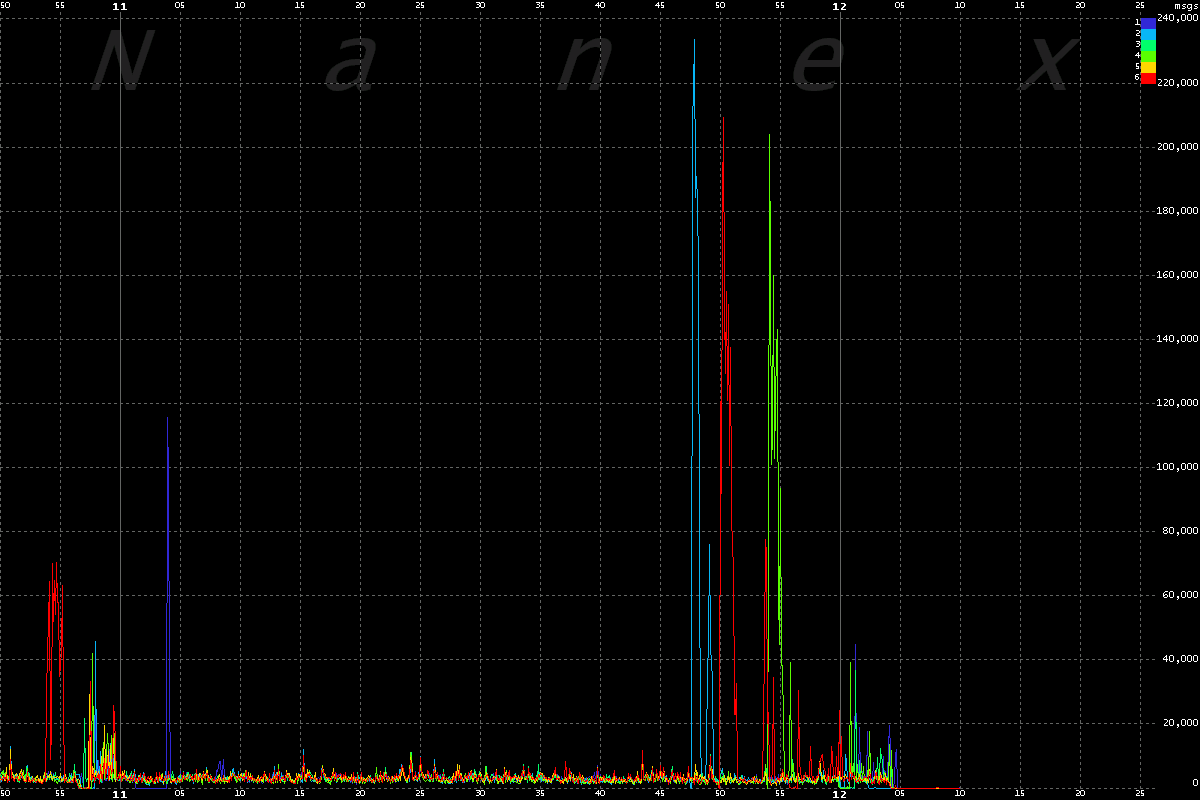Select the 40,000 y-axis value
The image size is (1200, 800).
[1180, 659]
